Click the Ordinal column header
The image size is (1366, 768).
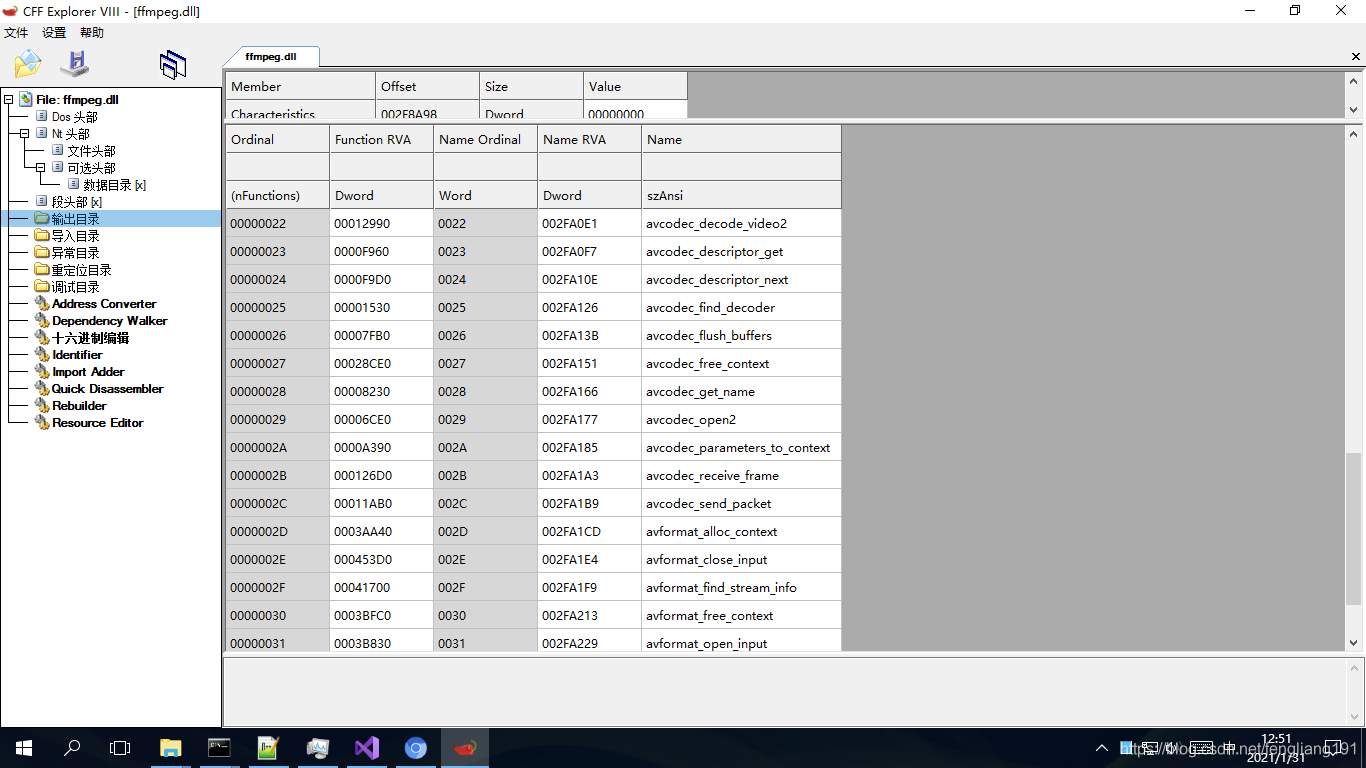[x=277, y=139]
